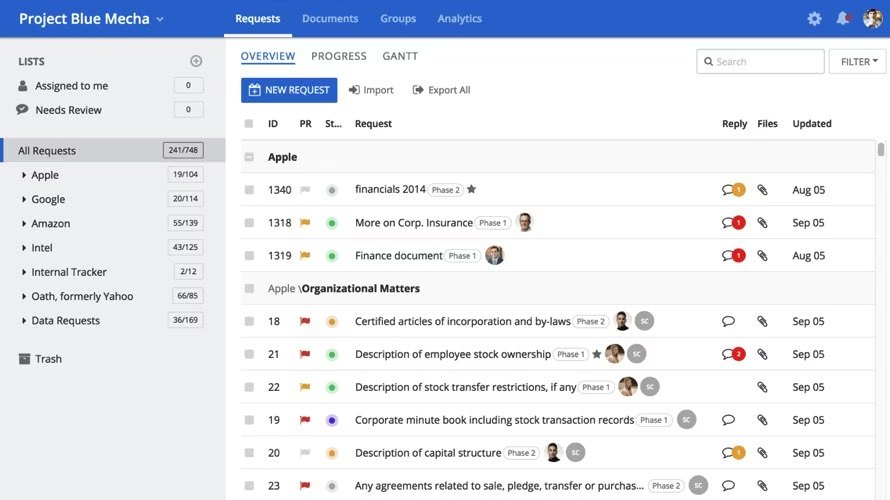Select the checkbox for request 1319

[x=249, y=256]
